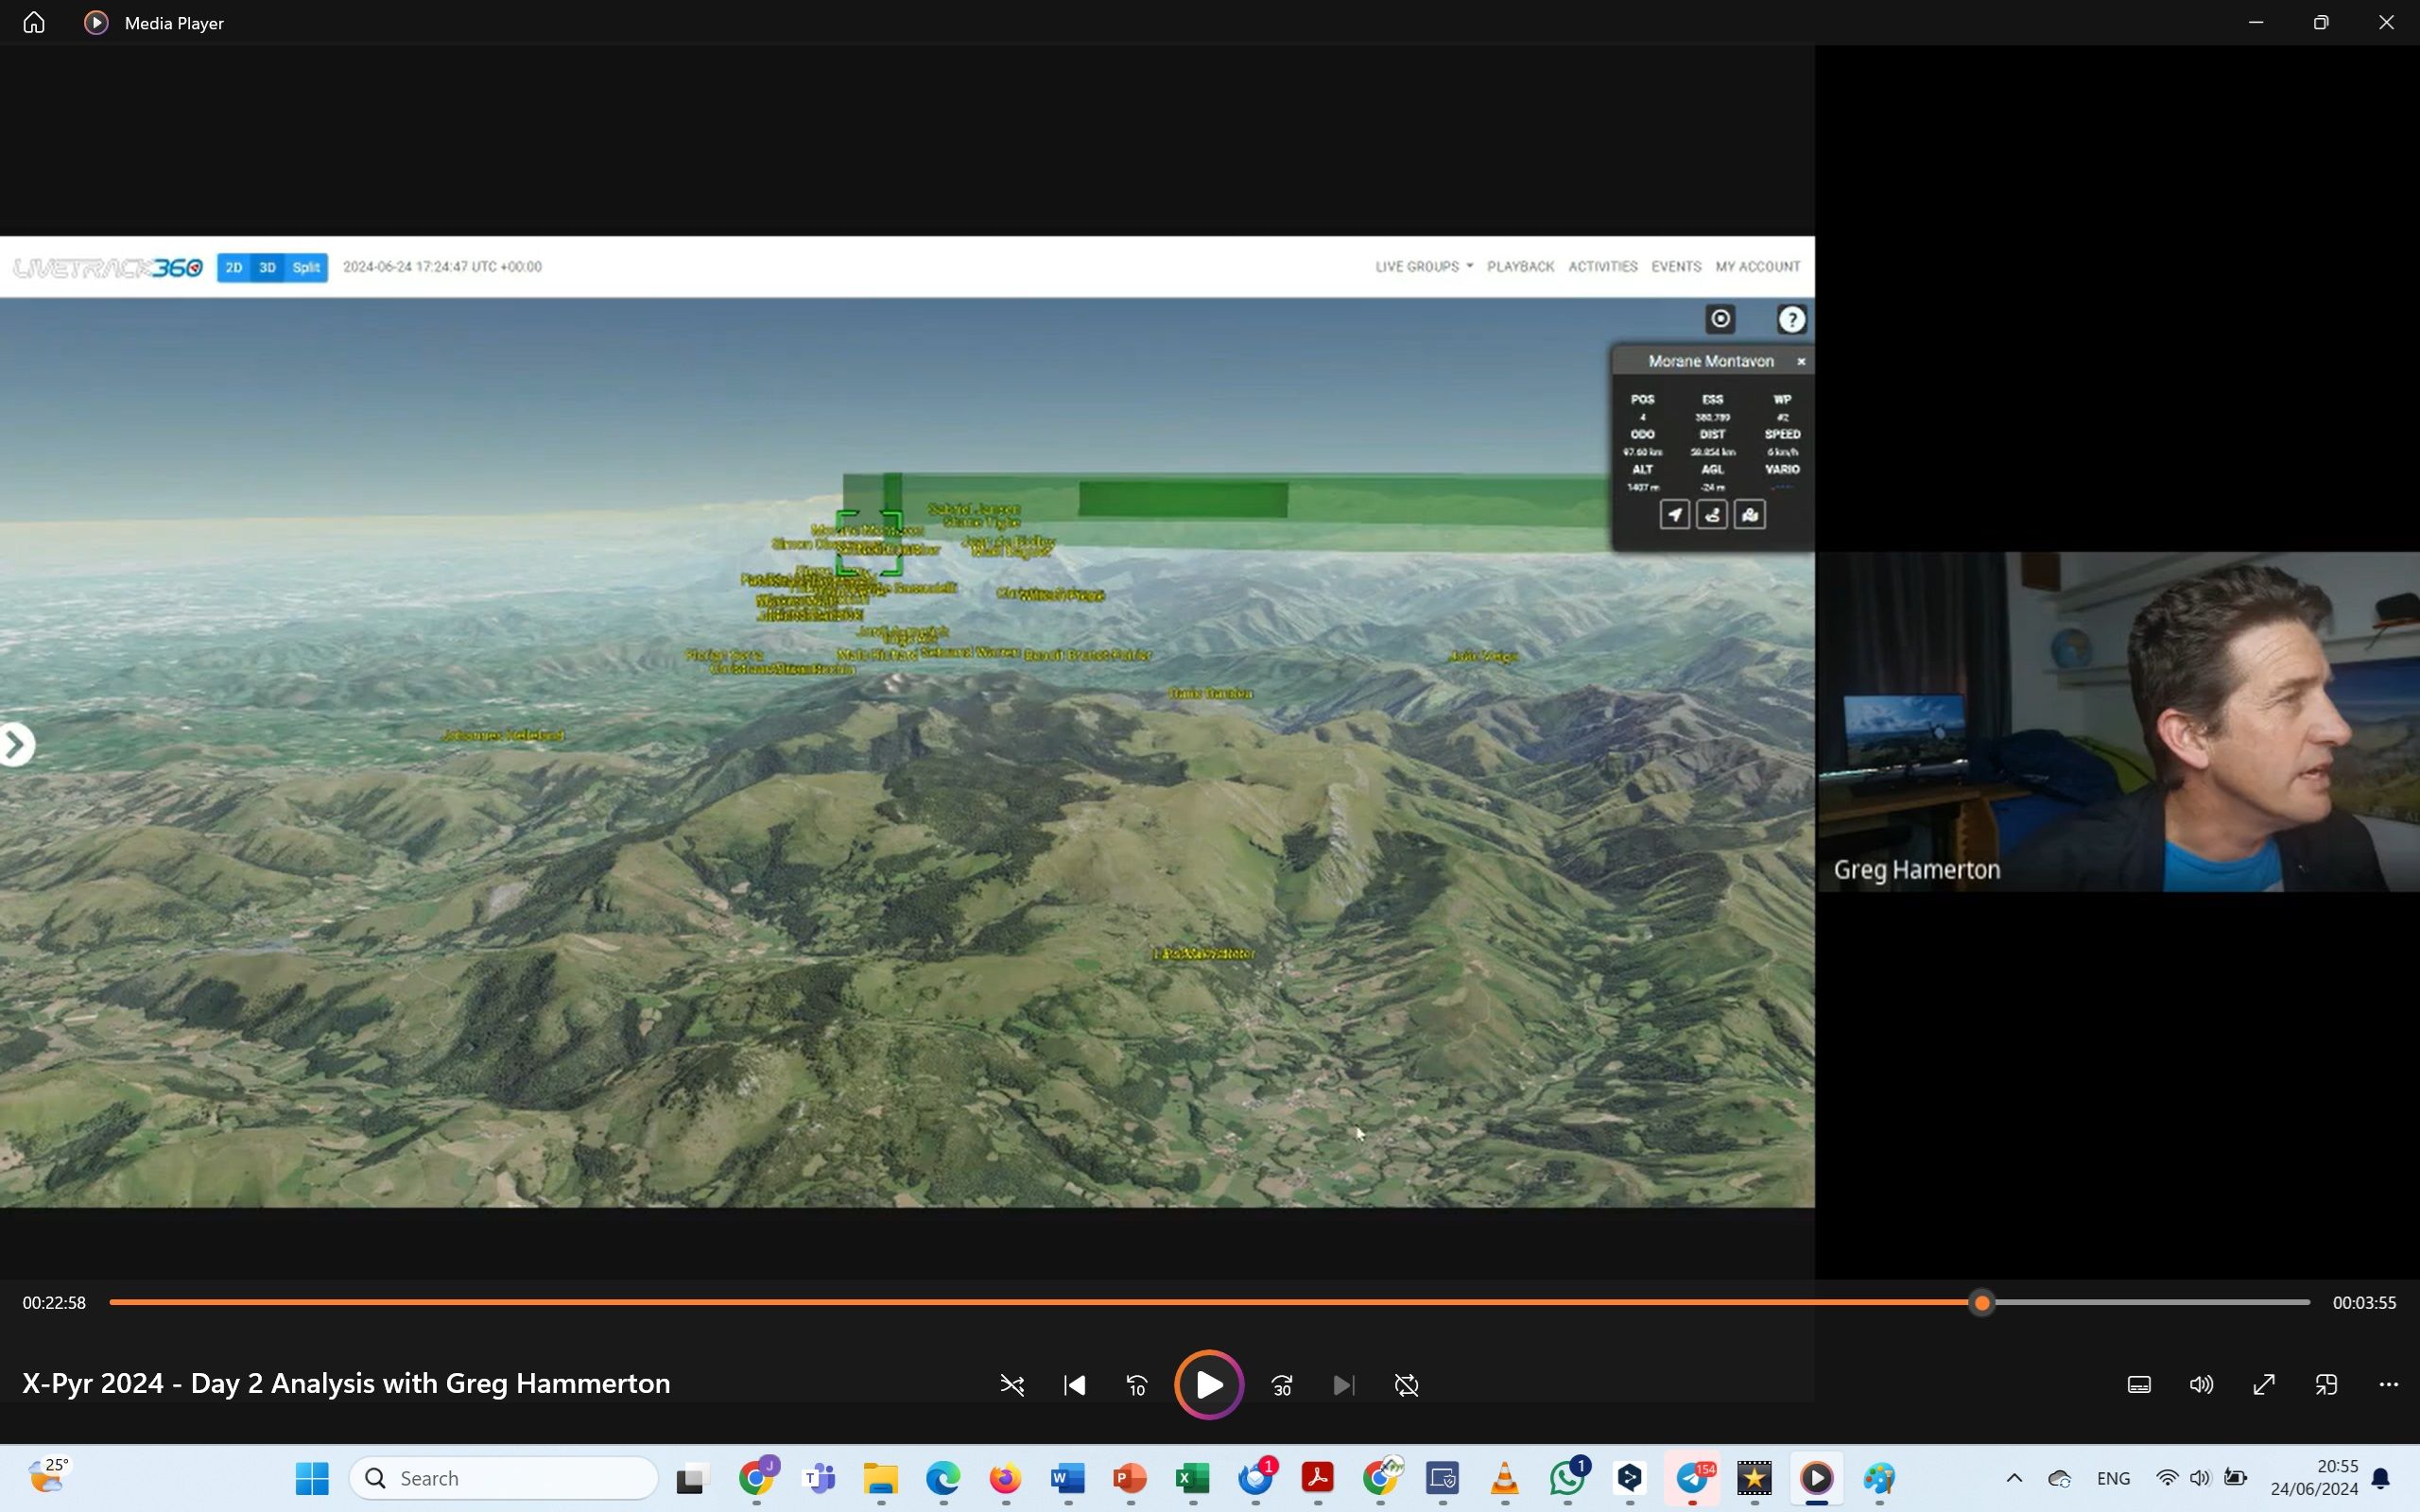
Task: Open more options ellipsis menu
Action: click(2389, 1385)
